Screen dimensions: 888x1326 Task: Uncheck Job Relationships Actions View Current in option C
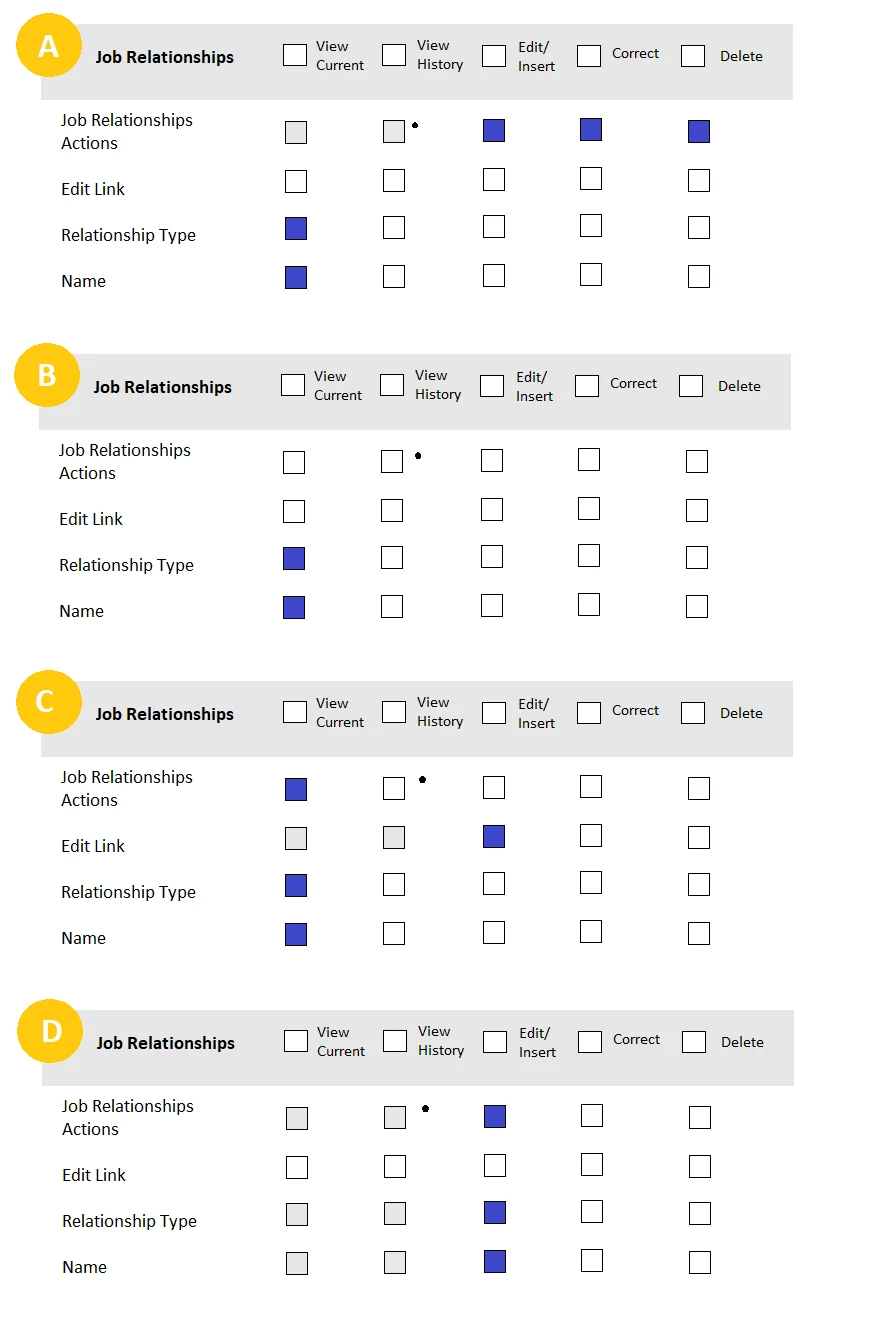click(x=296, y=790)
